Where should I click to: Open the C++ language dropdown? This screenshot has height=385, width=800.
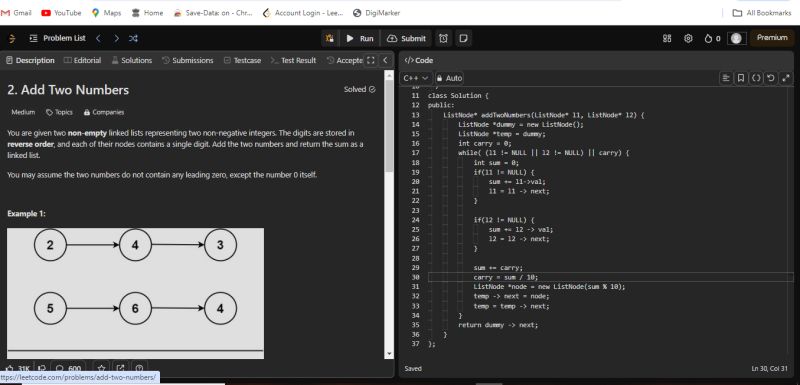416,78
